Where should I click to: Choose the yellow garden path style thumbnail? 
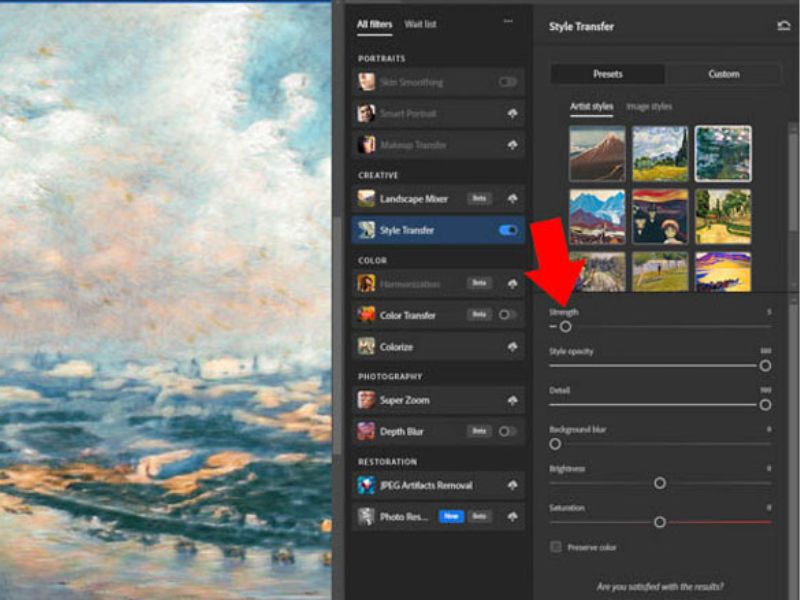tap(723, 217)
